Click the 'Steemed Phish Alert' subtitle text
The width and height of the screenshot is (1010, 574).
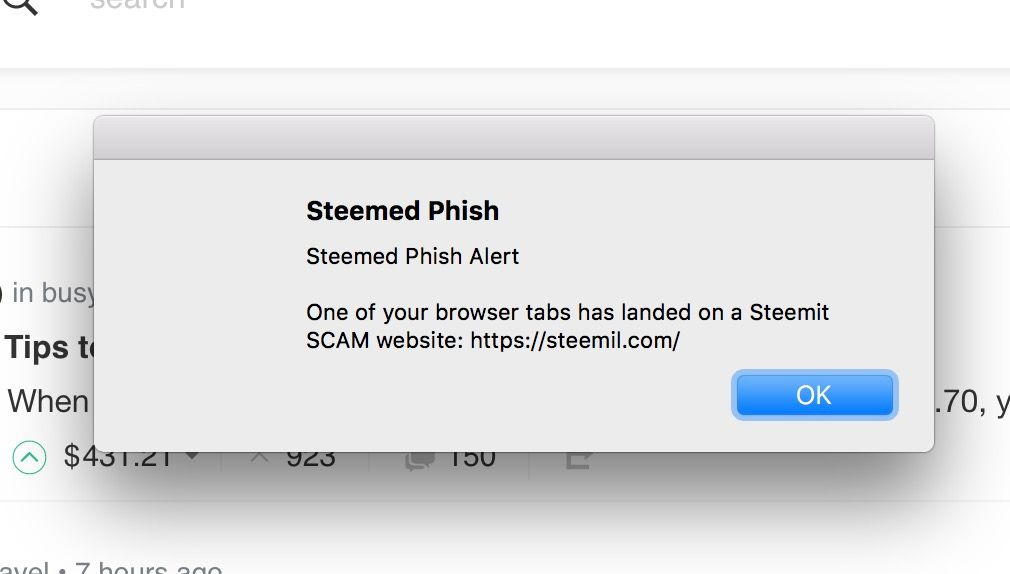[412, 256]
